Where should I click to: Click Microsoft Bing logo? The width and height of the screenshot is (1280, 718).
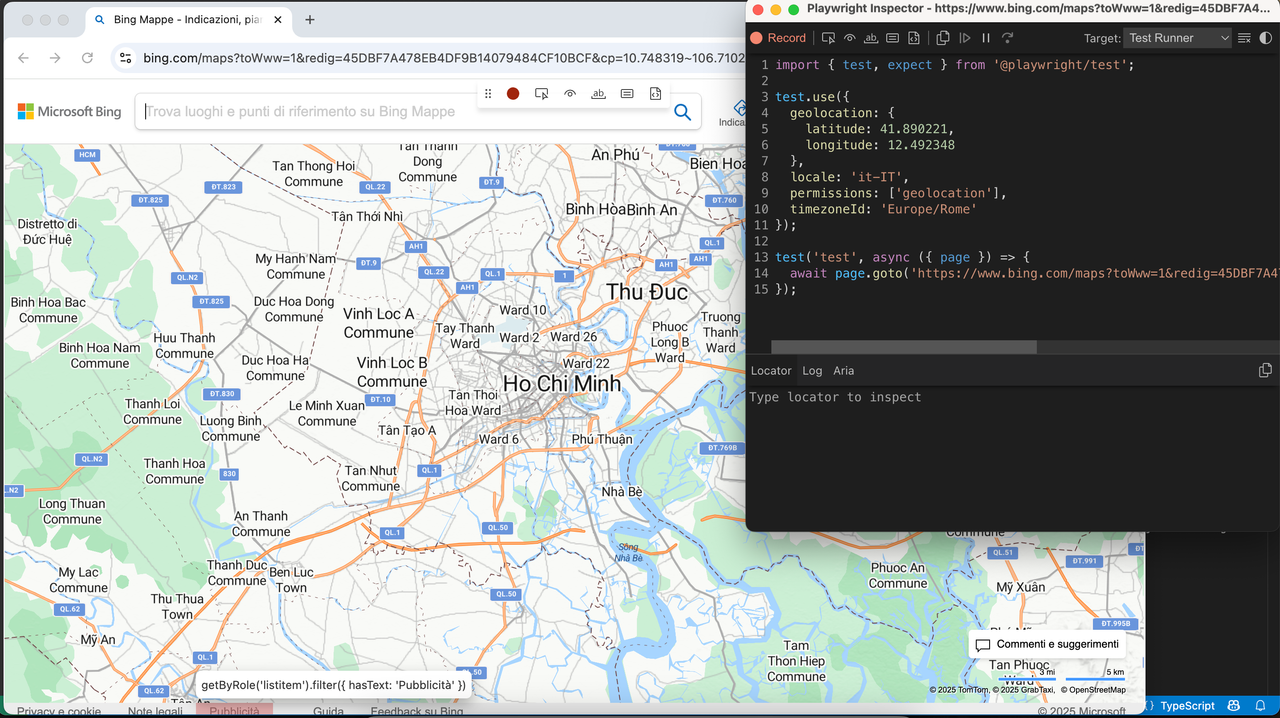(x=69, y=112)
